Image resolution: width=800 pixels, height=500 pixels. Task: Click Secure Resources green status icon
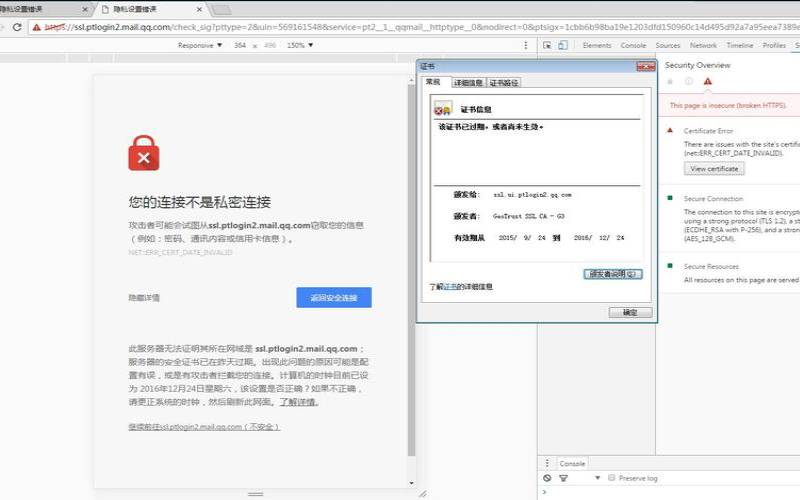pos(670,266)
